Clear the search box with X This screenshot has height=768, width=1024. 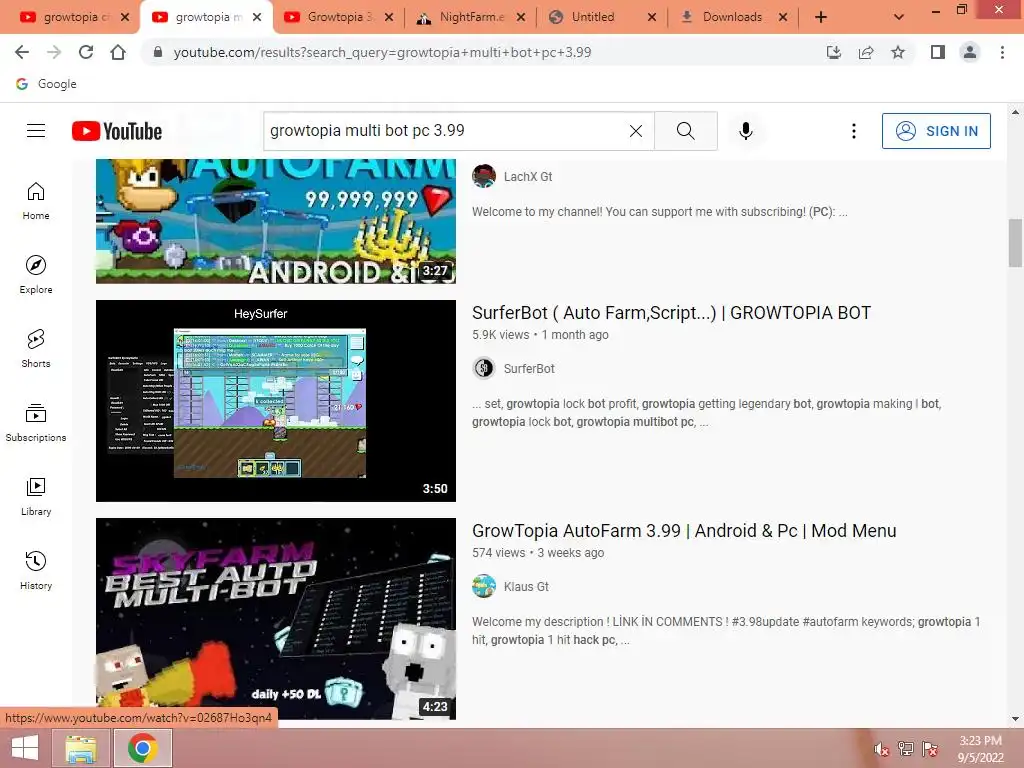[635, 131]
